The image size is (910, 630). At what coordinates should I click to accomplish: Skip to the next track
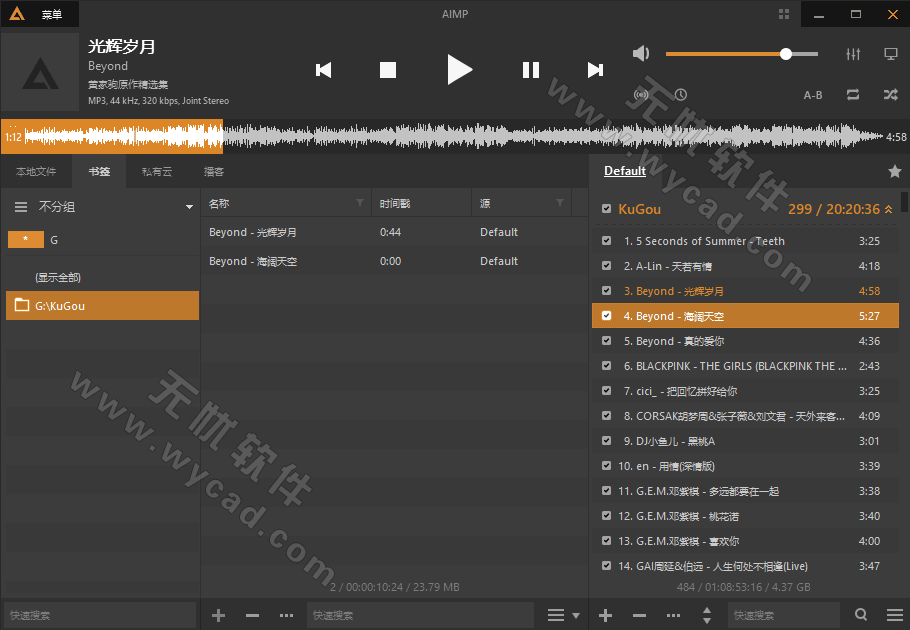(x=595, y=70)
